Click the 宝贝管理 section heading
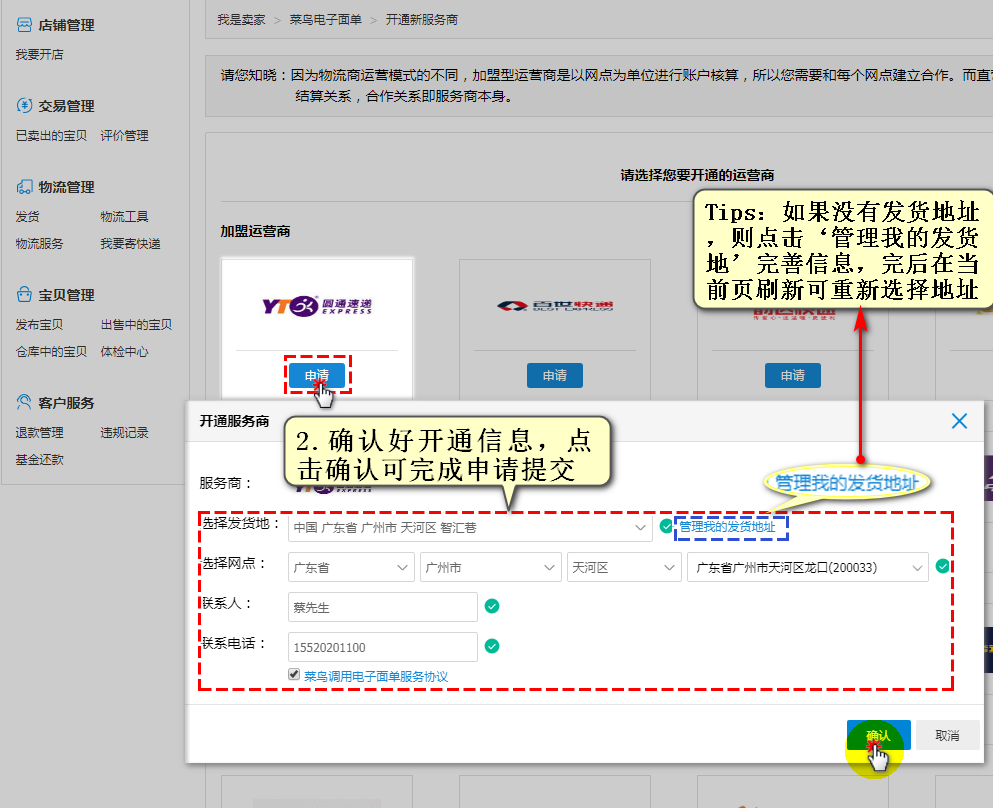Screen dimensions: 993x808 (x=66, y=295)
